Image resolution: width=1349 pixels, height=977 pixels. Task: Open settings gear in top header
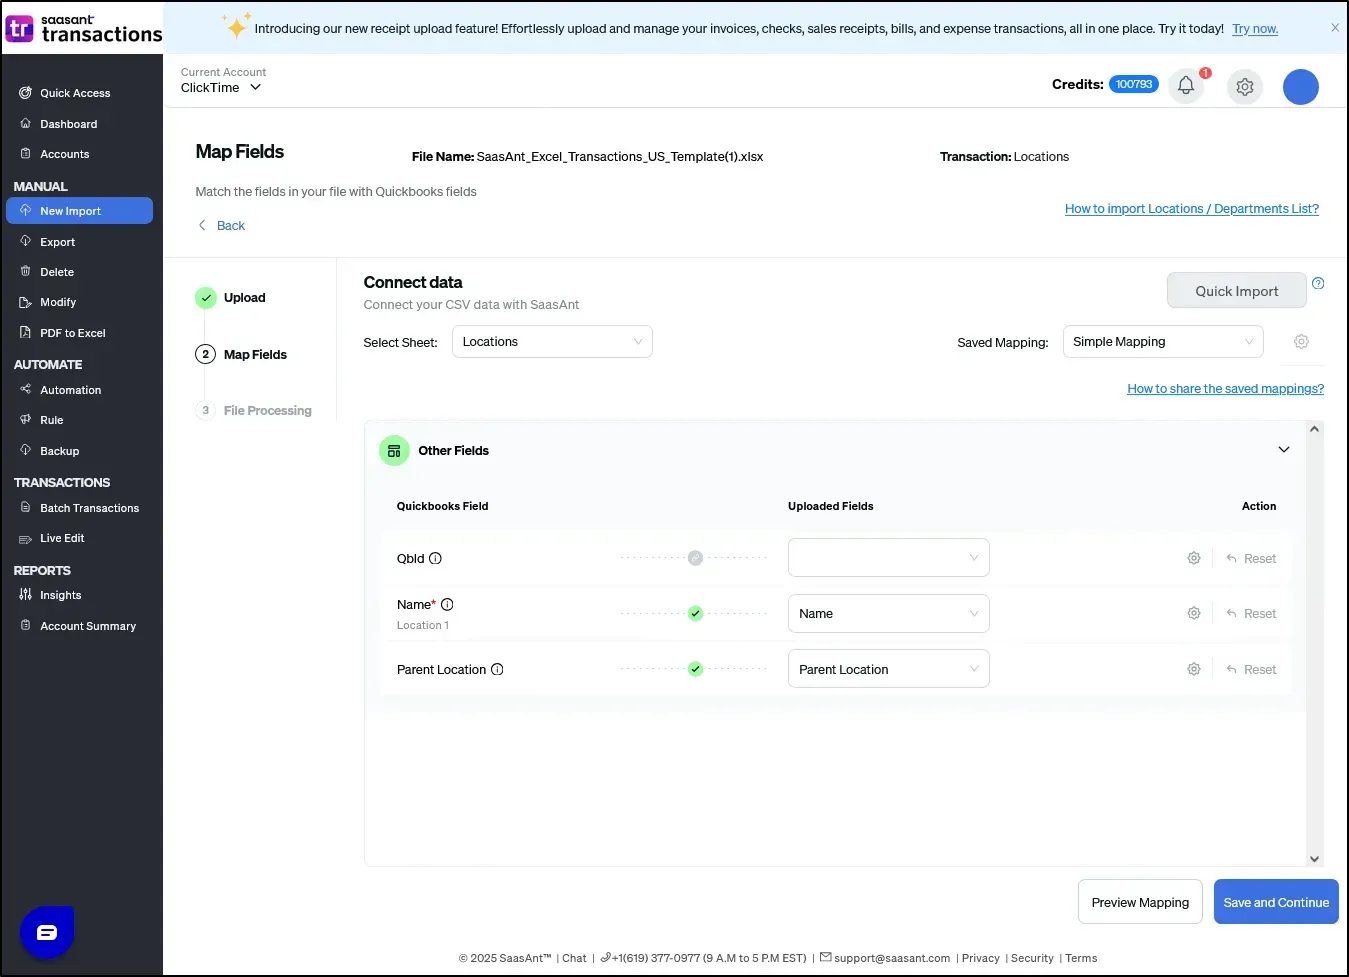tap(1245, 87)
